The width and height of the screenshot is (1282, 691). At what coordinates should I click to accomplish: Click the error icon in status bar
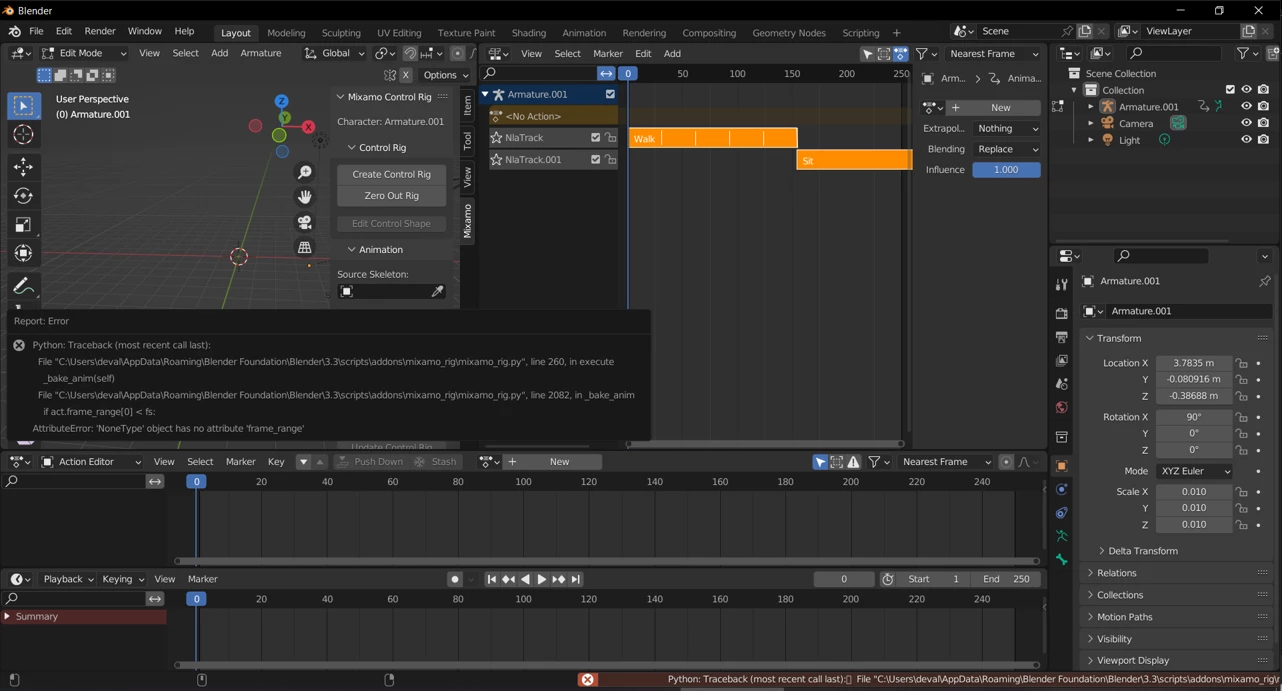point(588,680)
